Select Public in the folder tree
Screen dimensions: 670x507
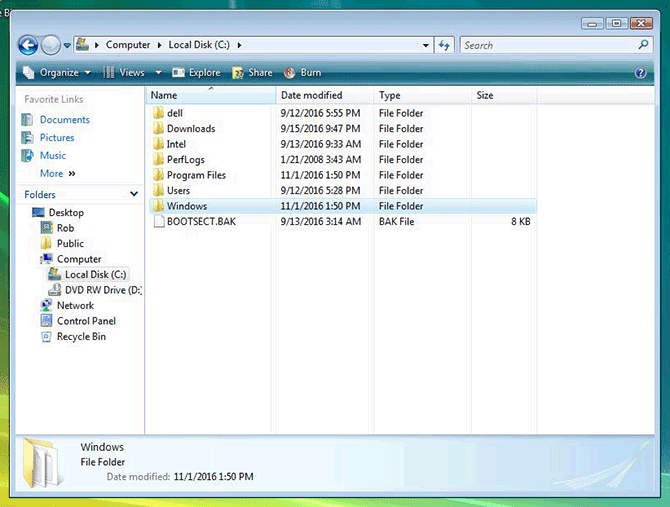(70, 243)
